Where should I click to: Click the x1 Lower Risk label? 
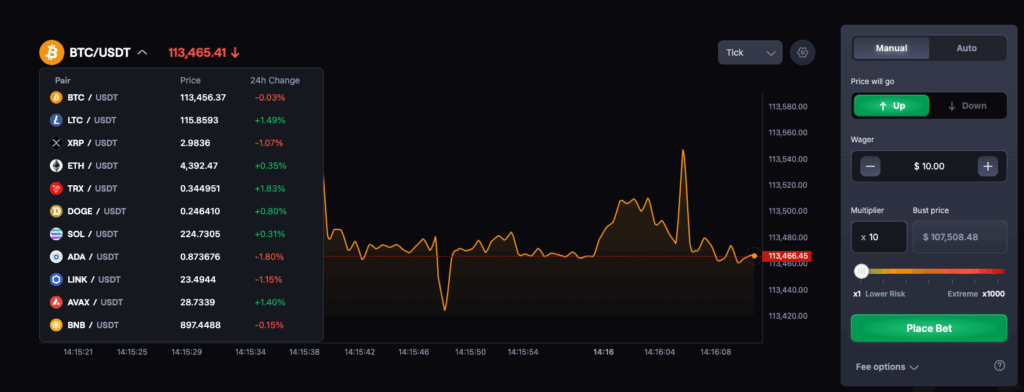tap(879, 294)
